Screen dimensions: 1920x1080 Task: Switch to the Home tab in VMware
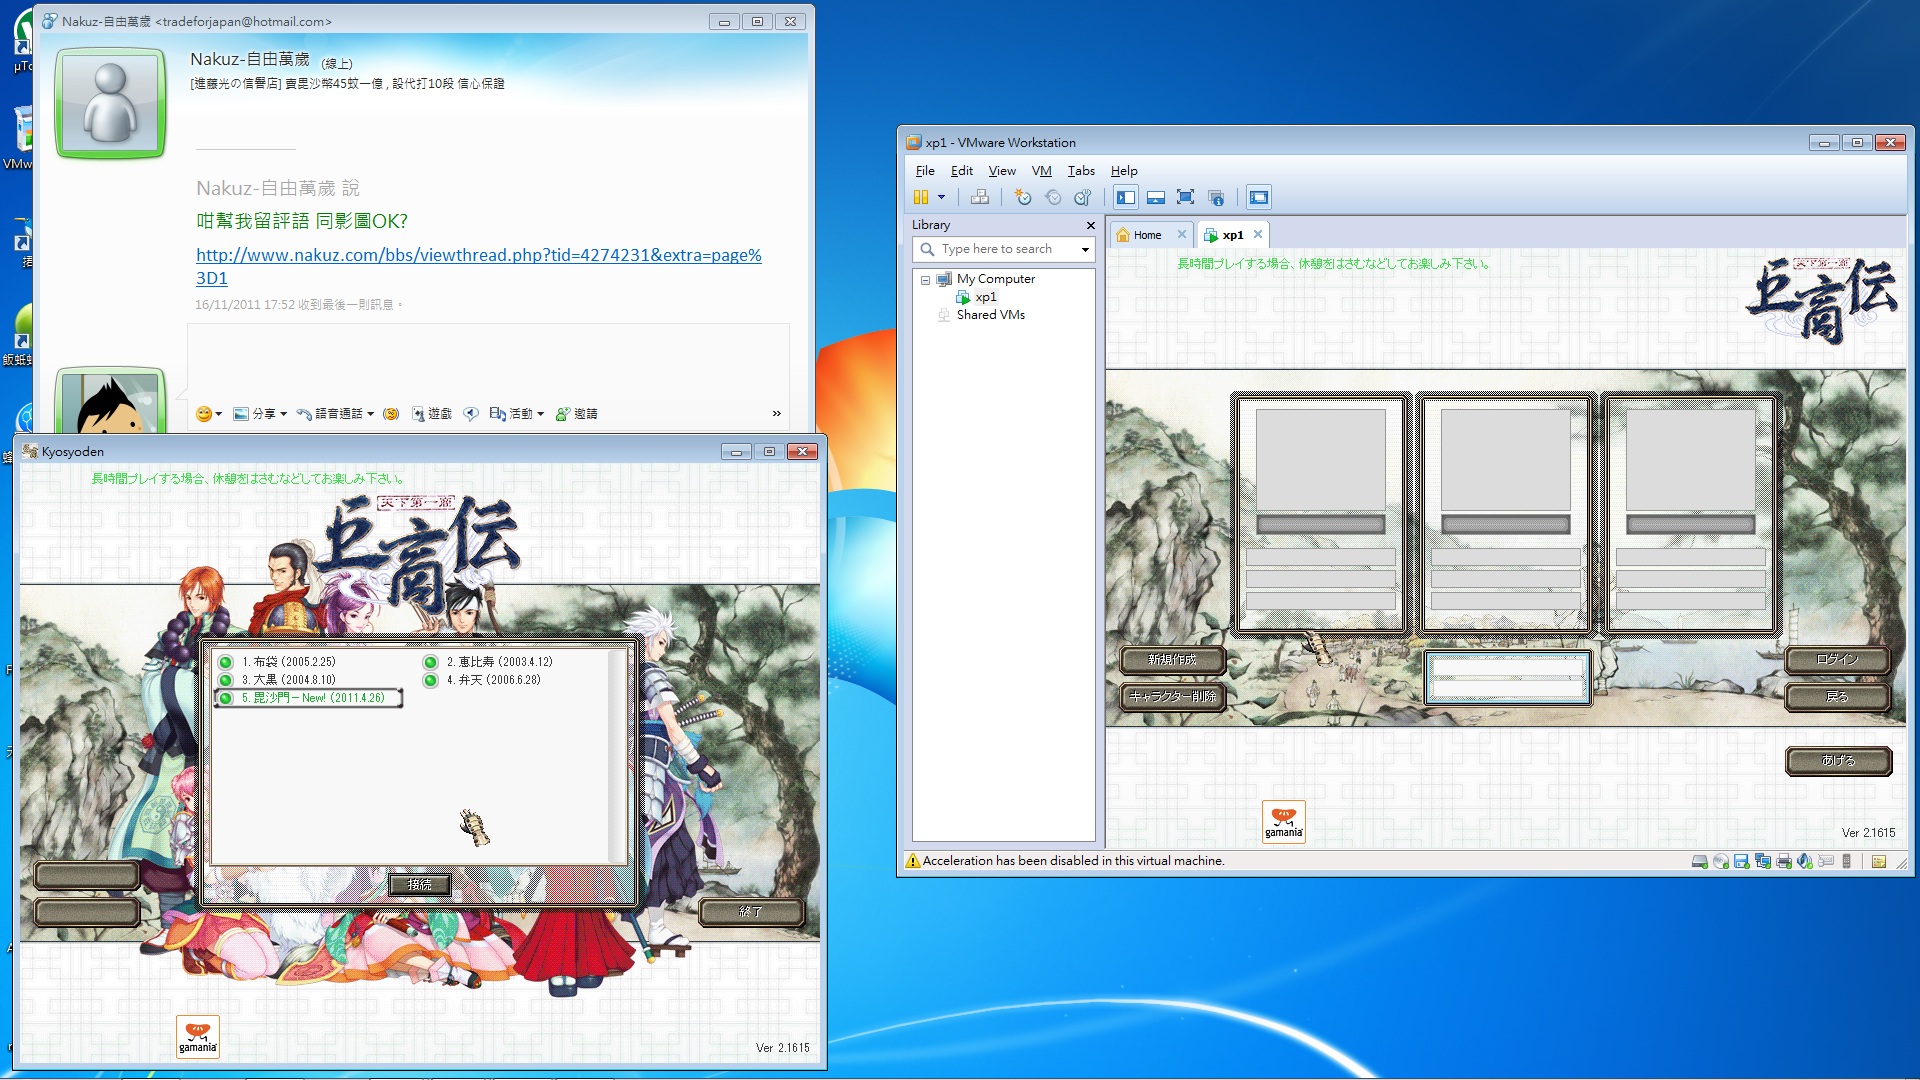1146,235
